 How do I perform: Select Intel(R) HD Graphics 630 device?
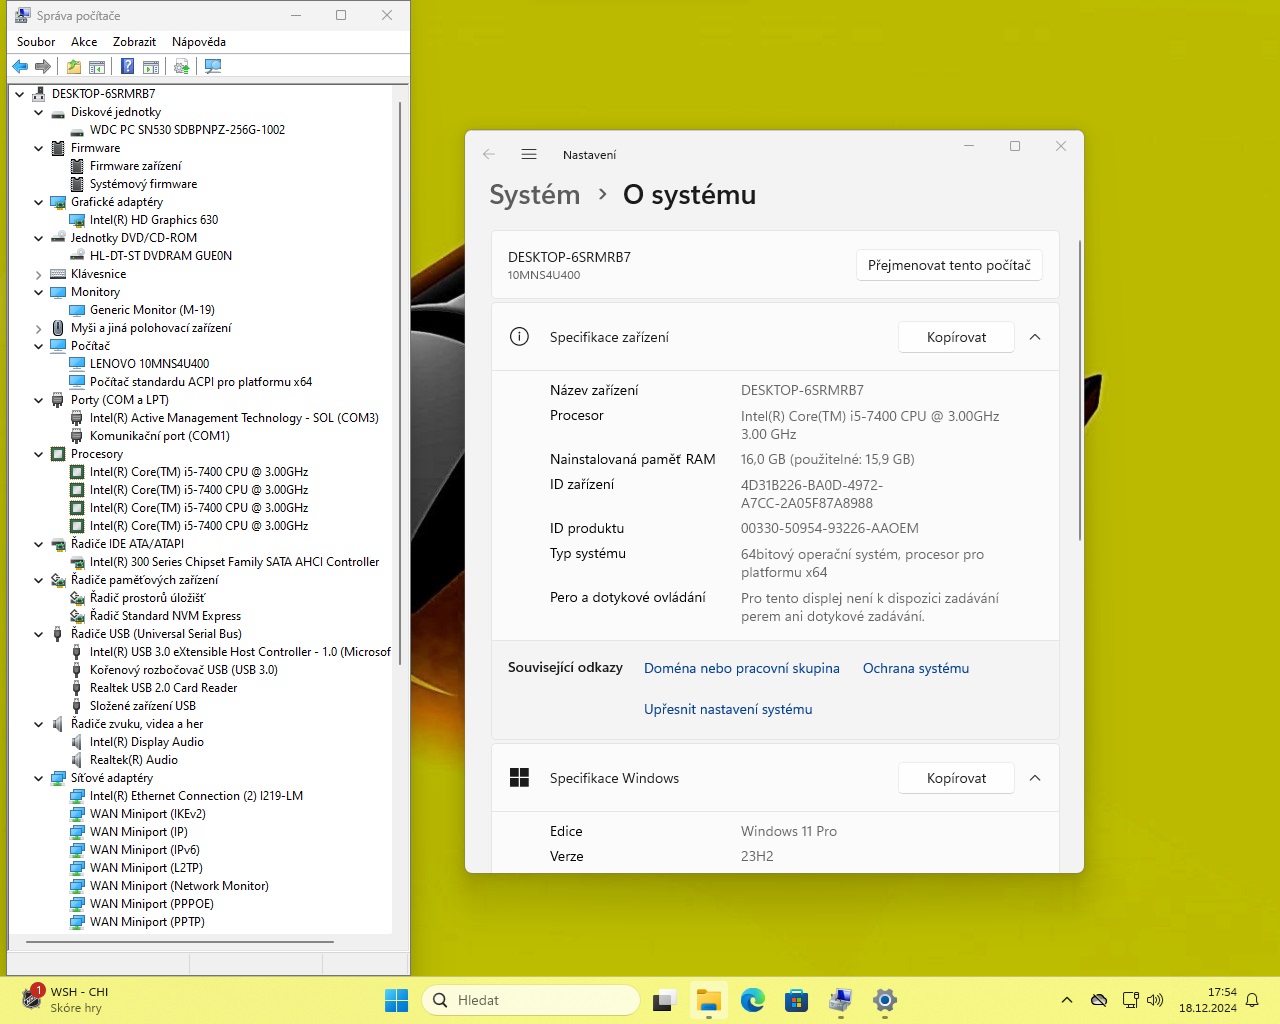pyautogui.click(x=154, y=220)
